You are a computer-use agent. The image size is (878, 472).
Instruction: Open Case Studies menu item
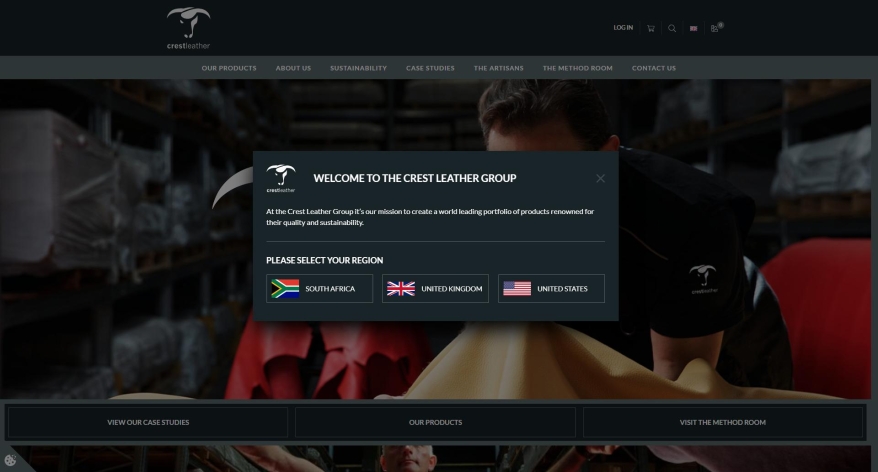pyautogui.click(x=430, y=68)
